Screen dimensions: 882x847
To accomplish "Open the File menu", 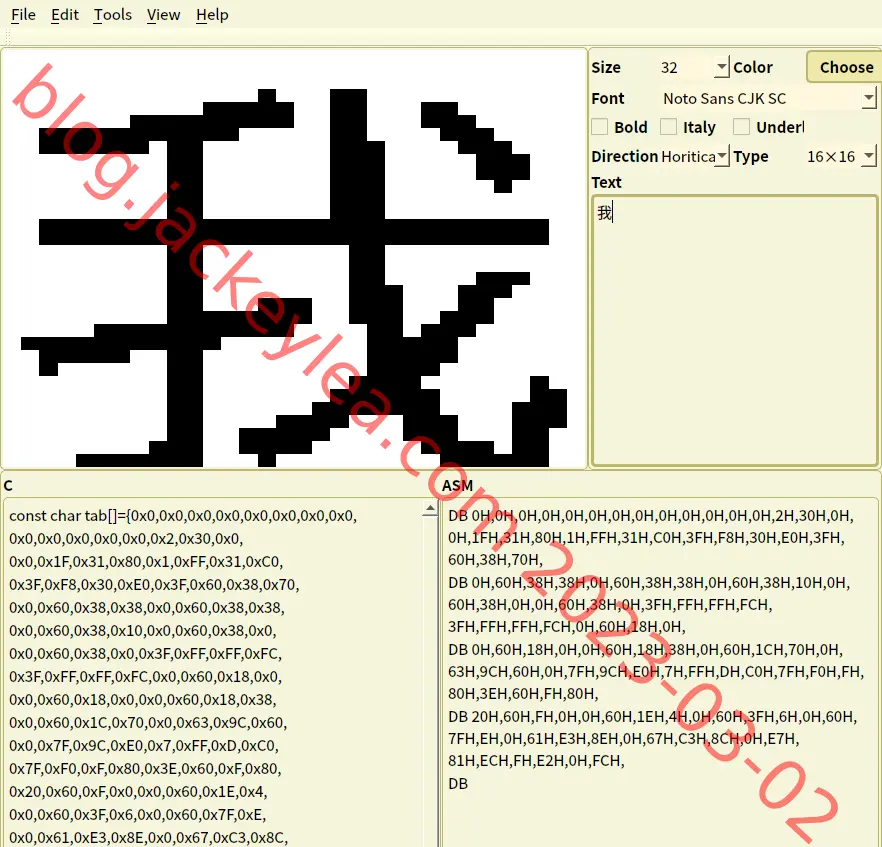I will [x=23, y=15].
